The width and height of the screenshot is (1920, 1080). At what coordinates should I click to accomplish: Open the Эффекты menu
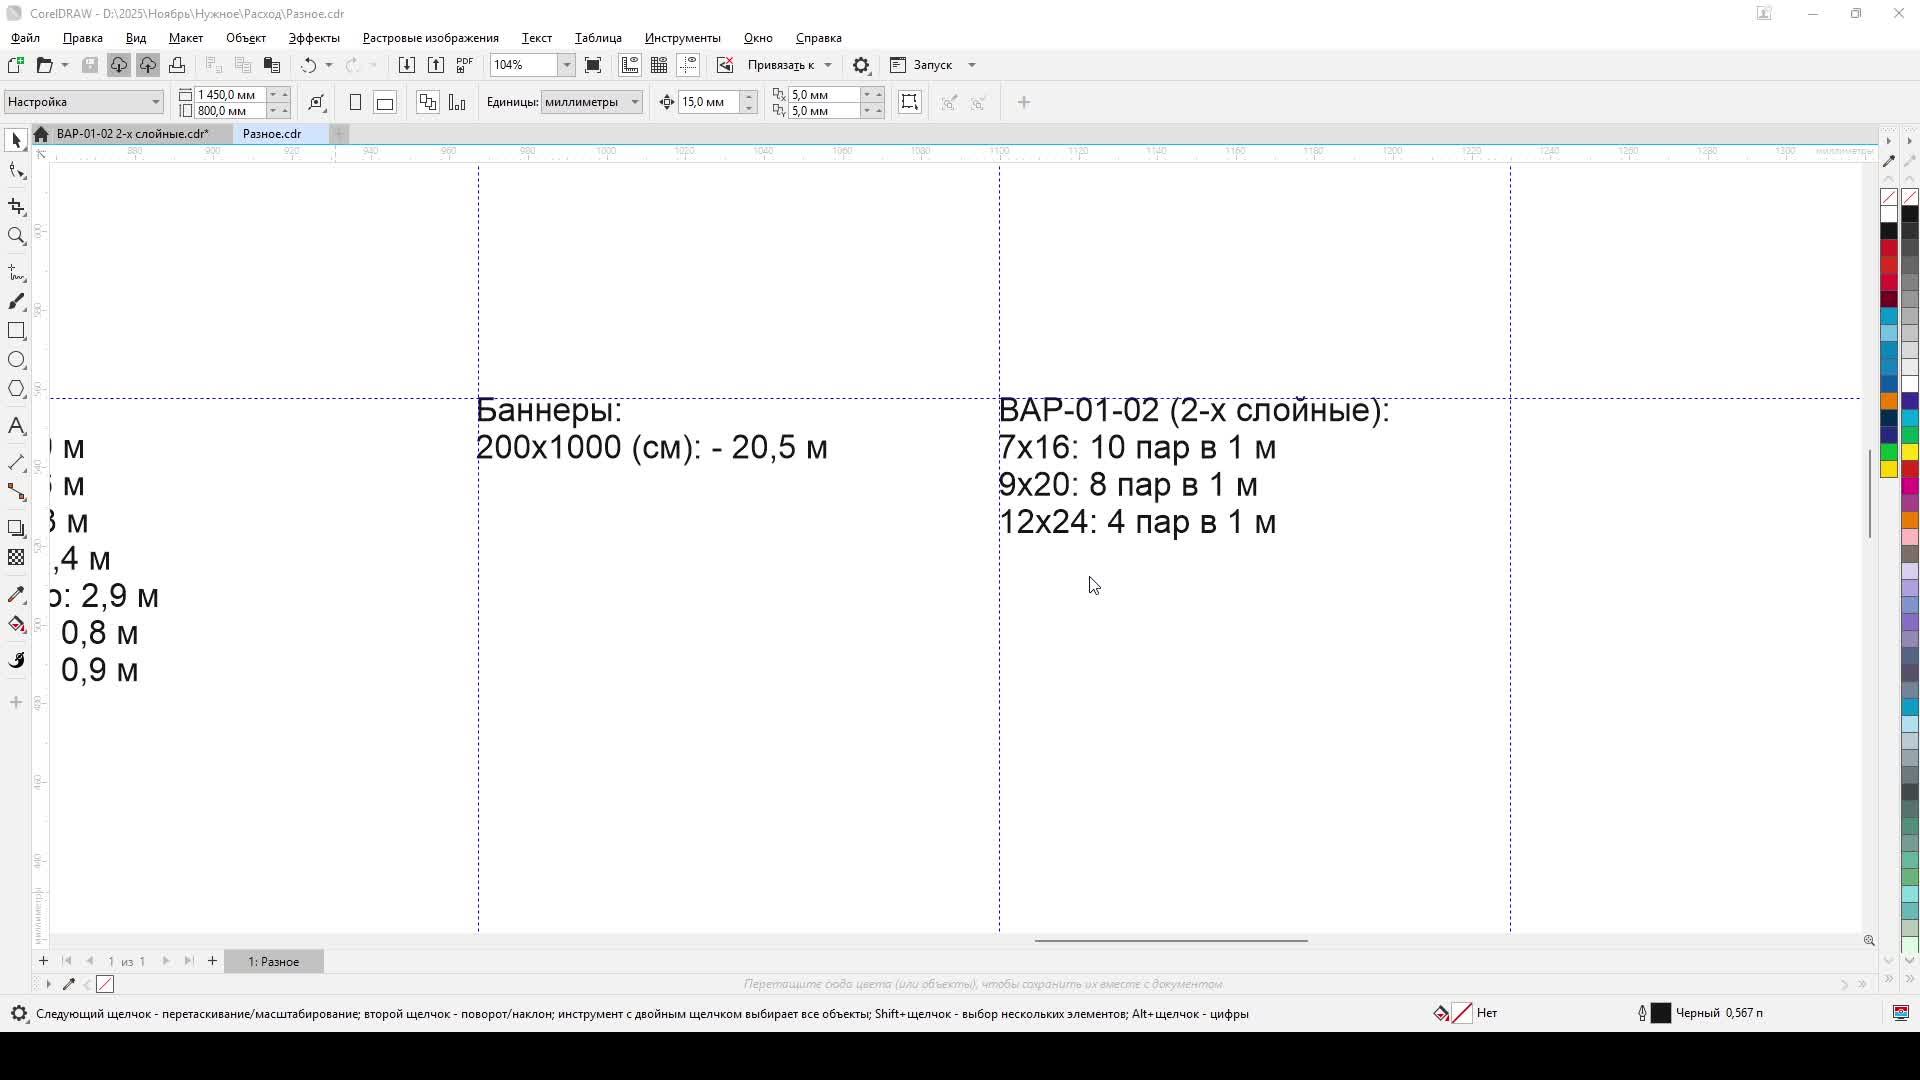click(x=314, y=38)
